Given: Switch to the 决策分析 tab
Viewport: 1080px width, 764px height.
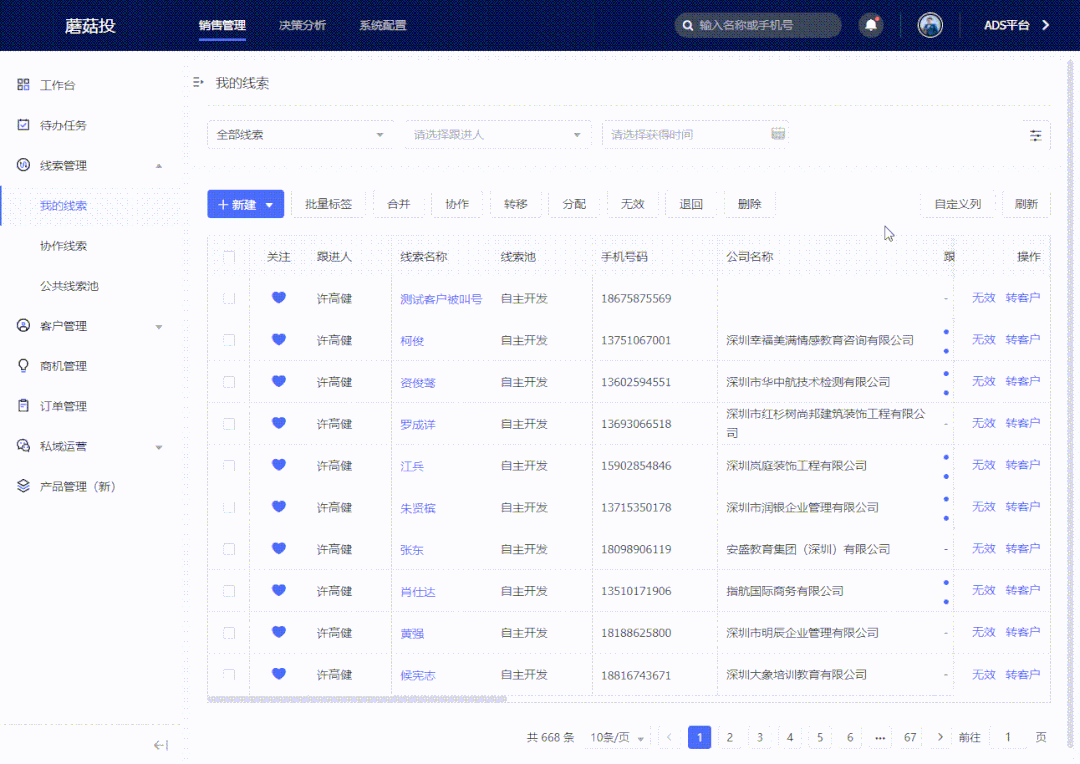Looking at the screenshot, I should coord(302,25).
